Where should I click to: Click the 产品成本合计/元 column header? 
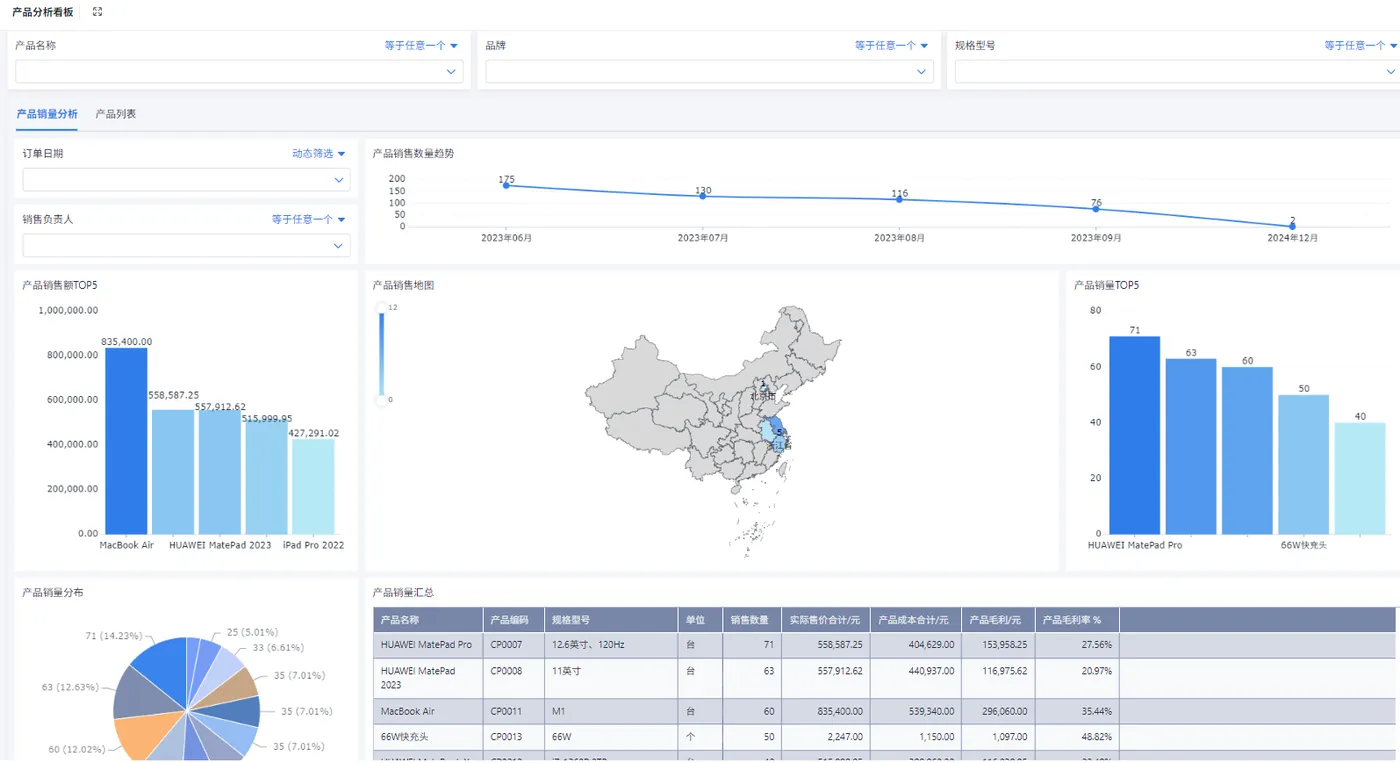915,619
